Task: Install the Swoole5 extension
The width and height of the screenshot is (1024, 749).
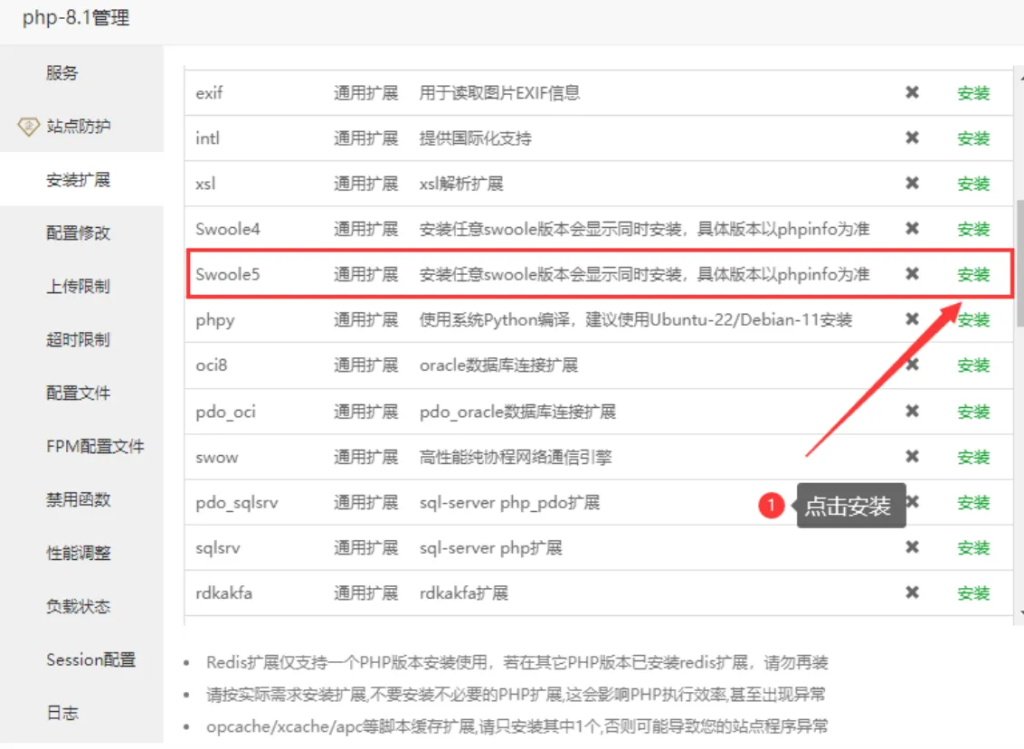Action: pyautogui.click(x=972, y=273)
